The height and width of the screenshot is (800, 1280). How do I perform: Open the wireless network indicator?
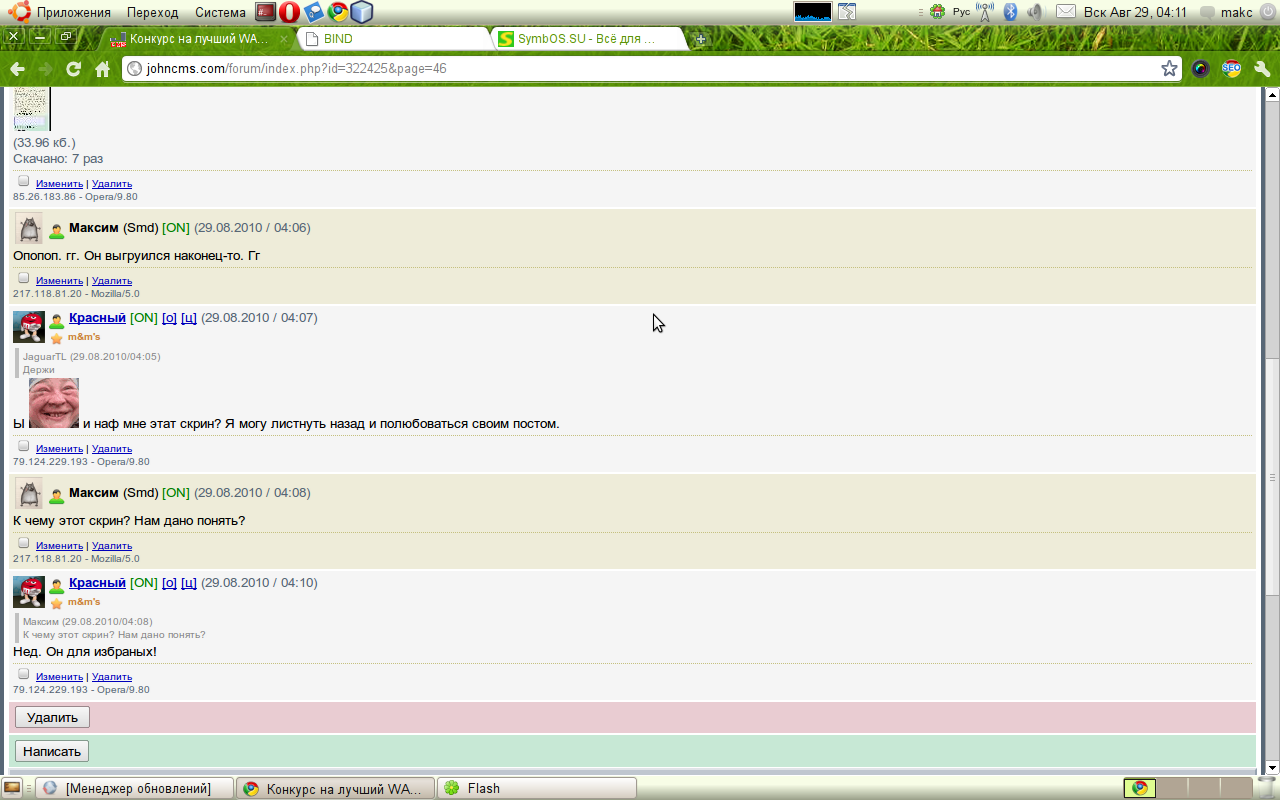985,12
